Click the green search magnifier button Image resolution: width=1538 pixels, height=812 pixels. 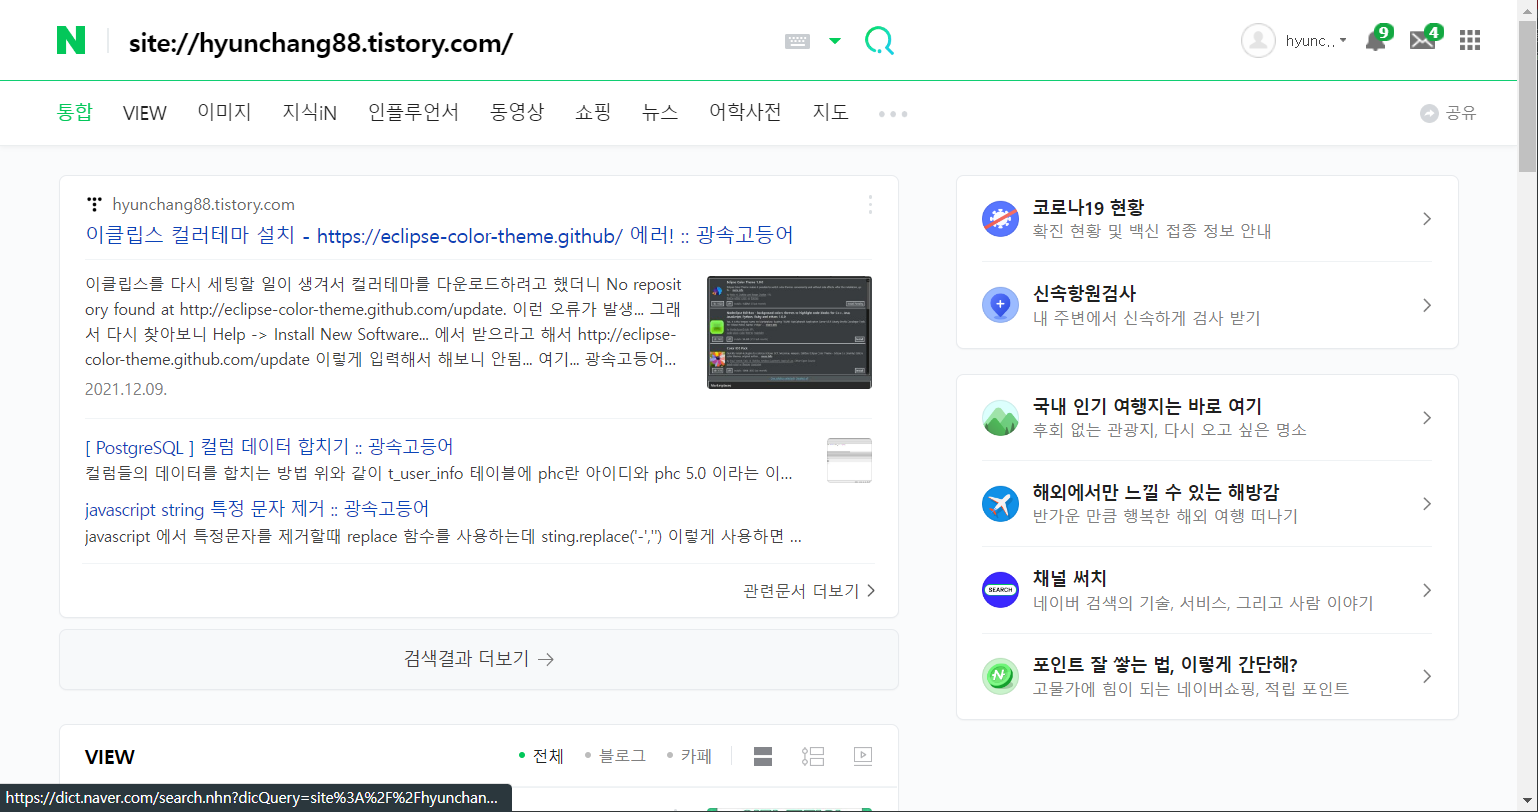pyautogui.click(x=879, y=41)
